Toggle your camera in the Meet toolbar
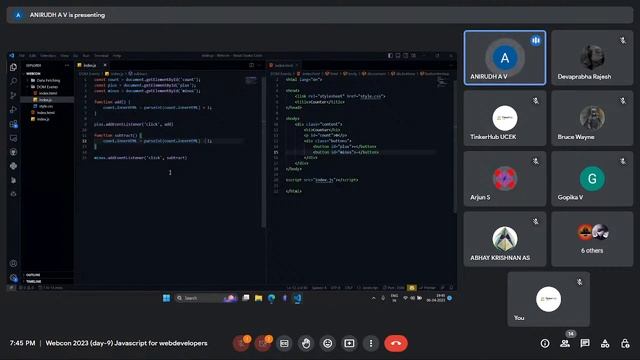This screenshot has height=360, width=640. pyautogui.click(x=263, y=343)
